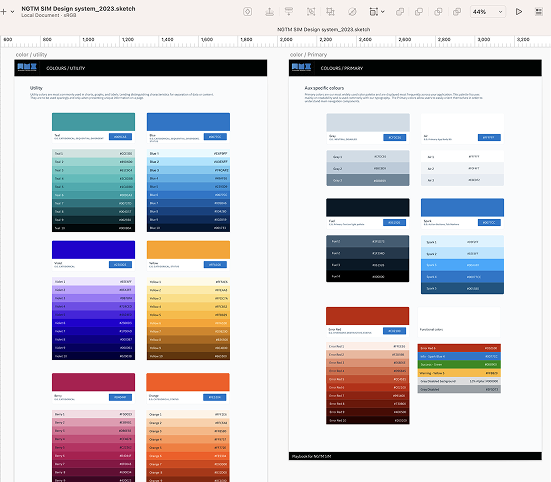Click the hex code button under Error Red
The height and width of the screenshot is (482, 551).
click(x=394, y=331)
